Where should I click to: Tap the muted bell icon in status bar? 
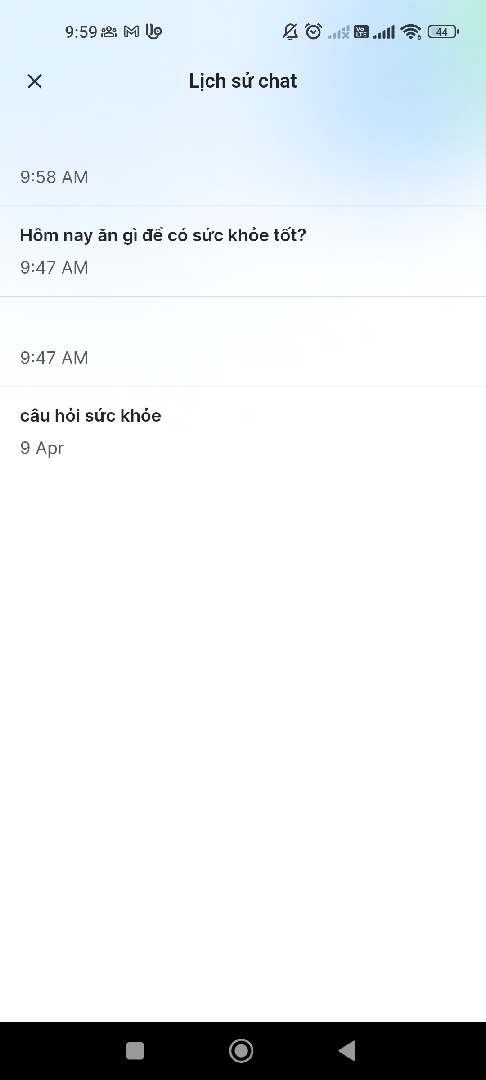[x=290, y=32]
